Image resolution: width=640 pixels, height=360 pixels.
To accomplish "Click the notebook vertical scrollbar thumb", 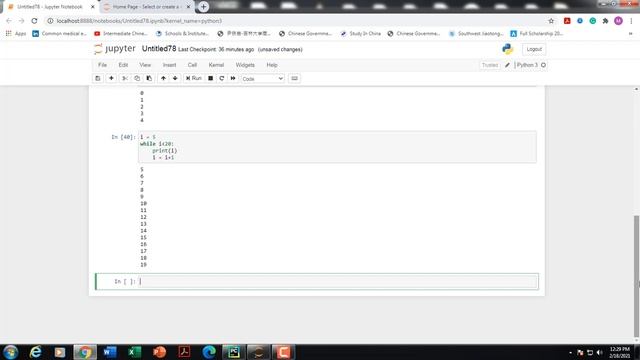I will click(636, 276).
